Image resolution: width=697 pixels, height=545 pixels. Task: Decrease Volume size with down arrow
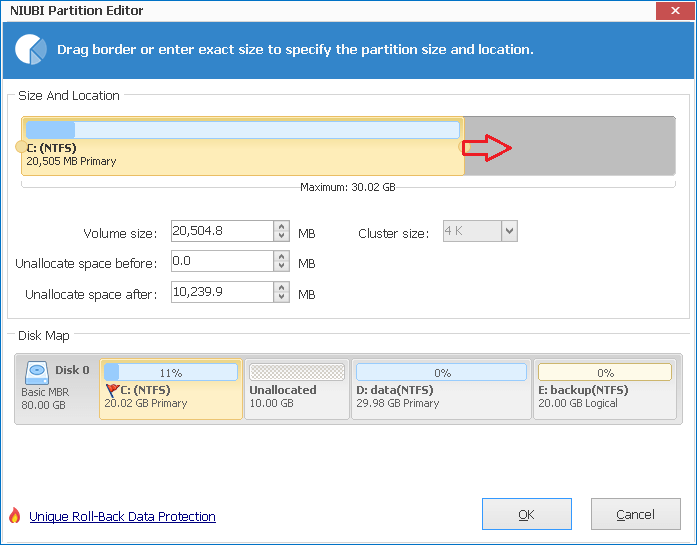[x=281, y=236]
